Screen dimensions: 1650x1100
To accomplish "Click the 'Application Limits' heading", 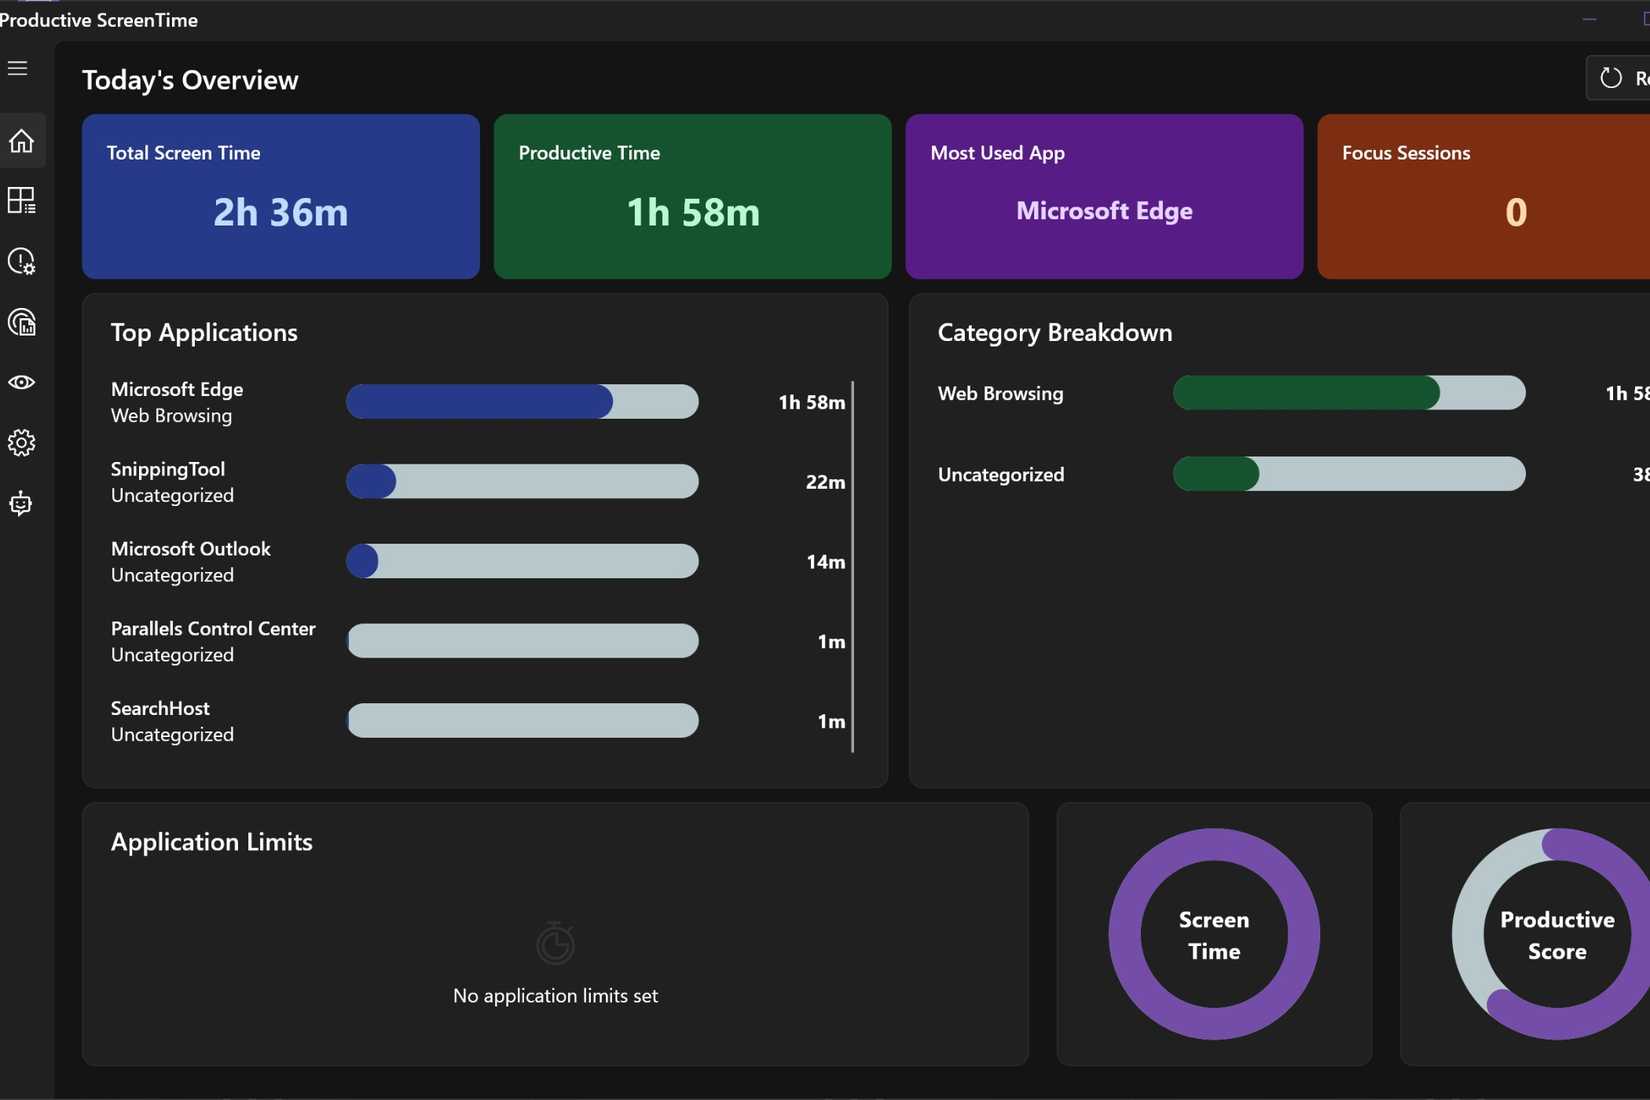I will [212, 842].
